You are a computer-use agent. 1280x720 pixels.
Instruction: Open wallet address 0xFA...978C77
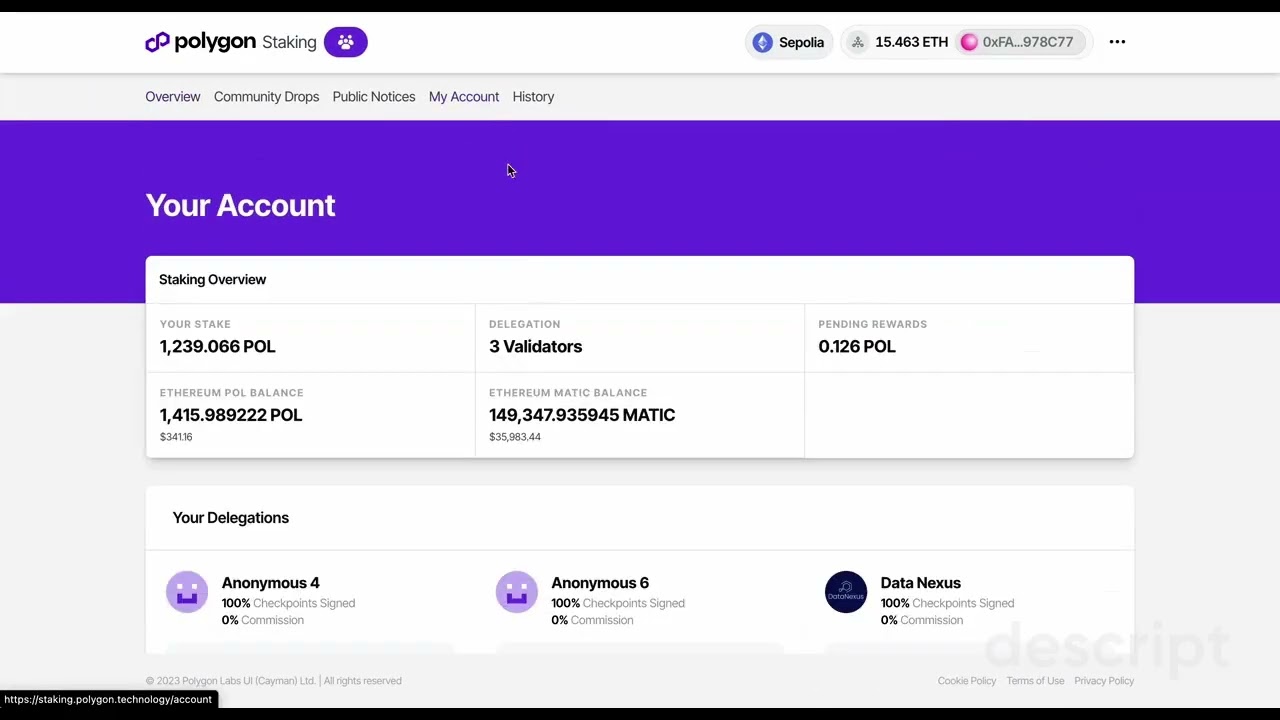pyautogui.click(x=1020, y=42)
